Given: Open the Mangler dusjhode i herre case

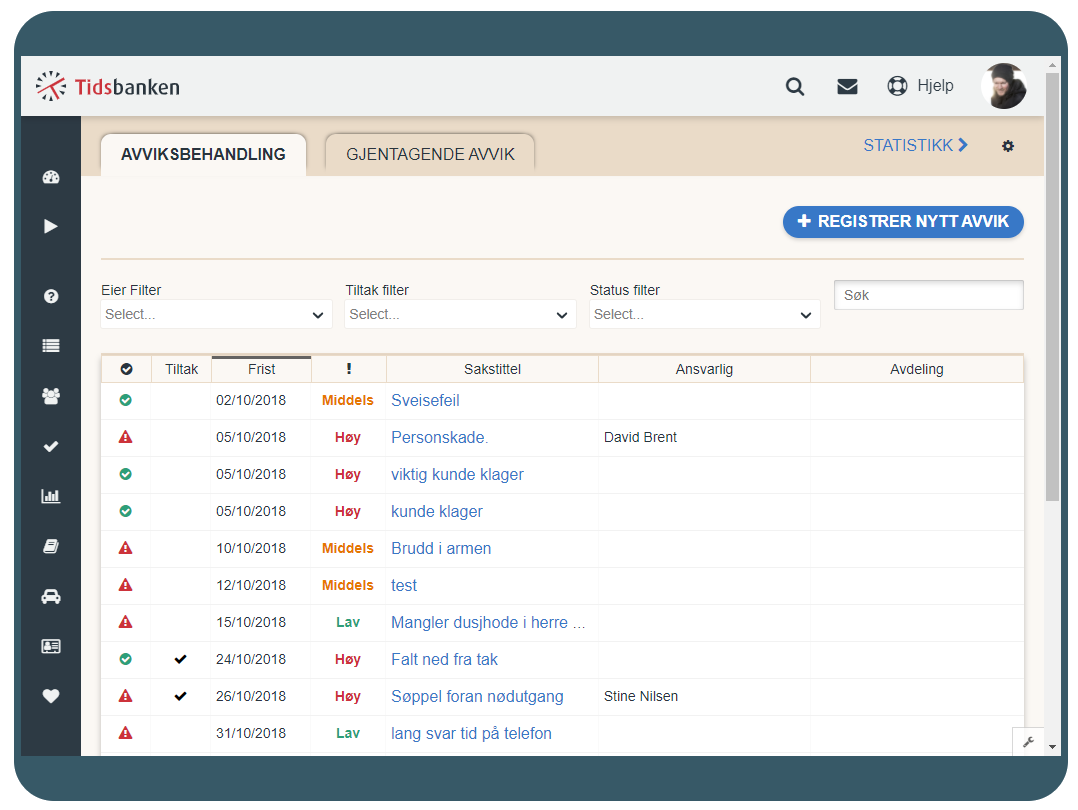Looking at the screenshot, I should pos(488,622).
